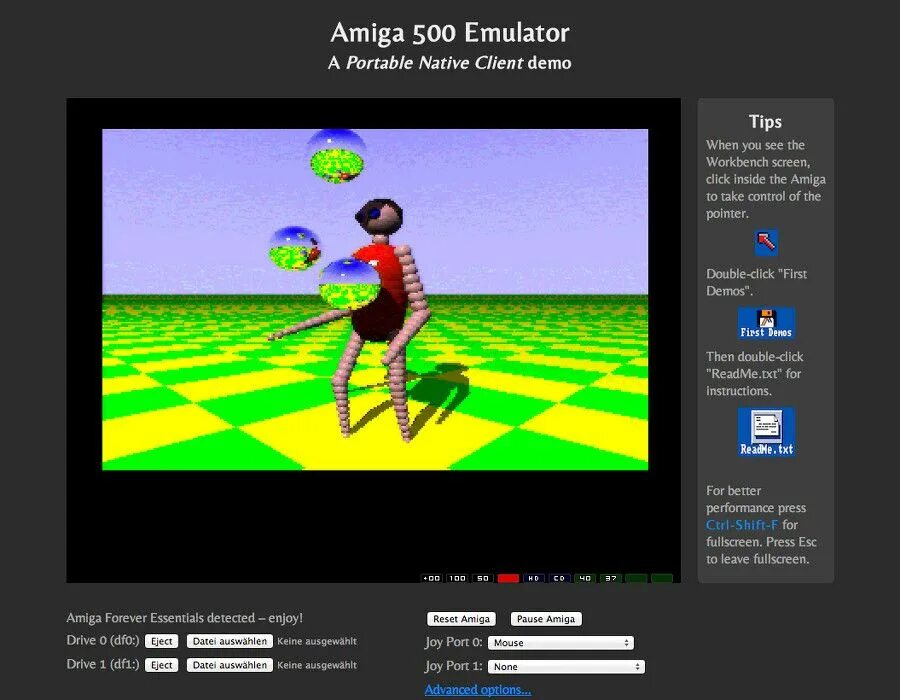Viewport: 900px width, 700px height.
Task: Click the +00 status indicator
Action: click(x=431, y=578)
